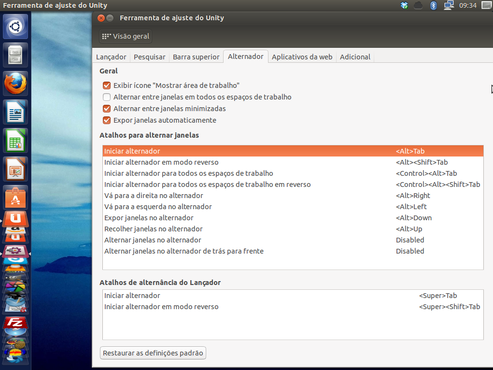Click the Visão geral button
The width and height of the screenshot is (493, 370).
coord(126,36)
